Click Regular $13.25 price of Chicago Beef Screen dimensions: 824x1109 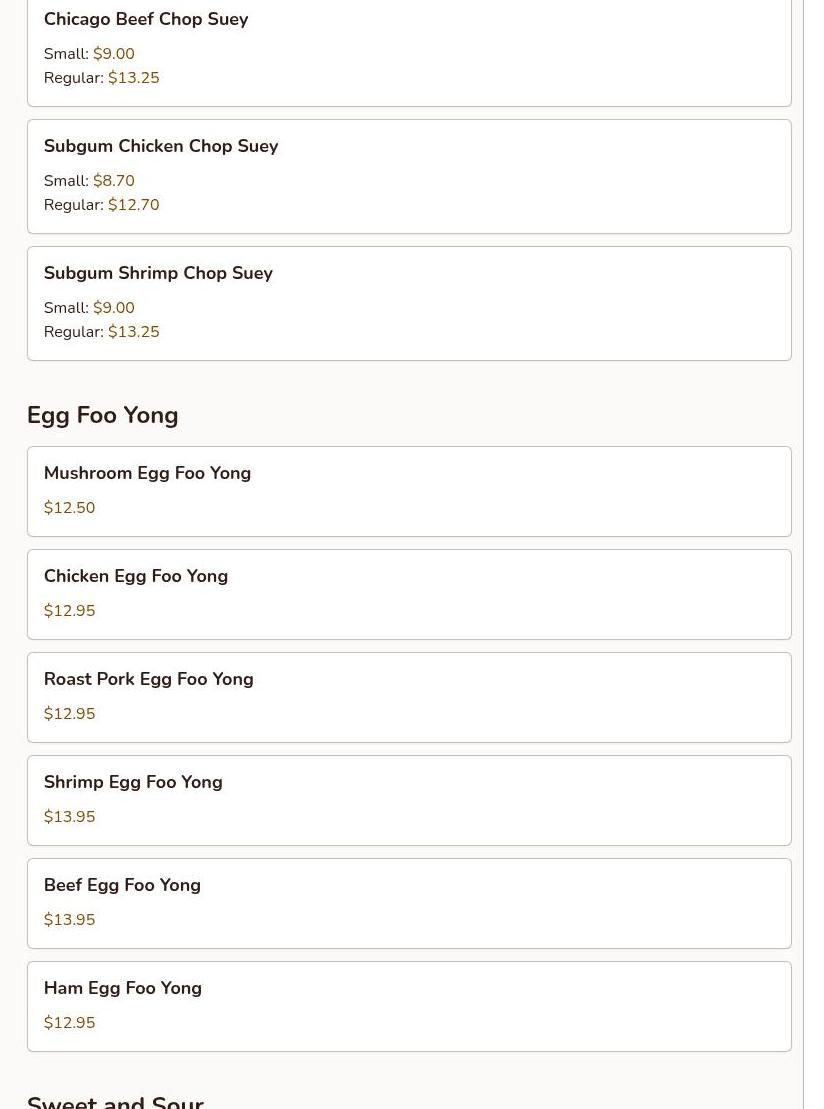pyautogui.click(x=102, y=78)
